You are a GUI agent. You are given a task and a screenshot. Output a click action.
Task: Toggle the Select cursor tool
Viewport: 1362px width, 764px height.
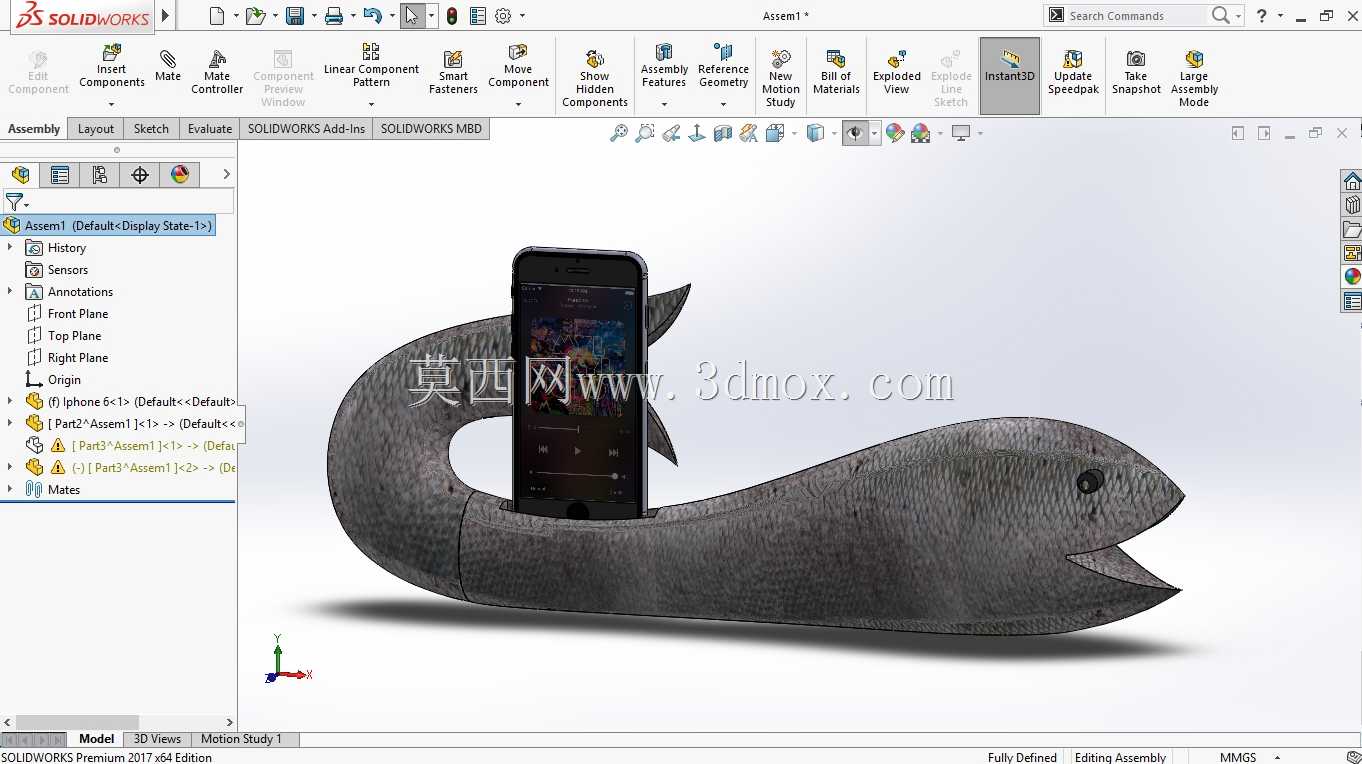pyautogui.click(x=412, y=16)
